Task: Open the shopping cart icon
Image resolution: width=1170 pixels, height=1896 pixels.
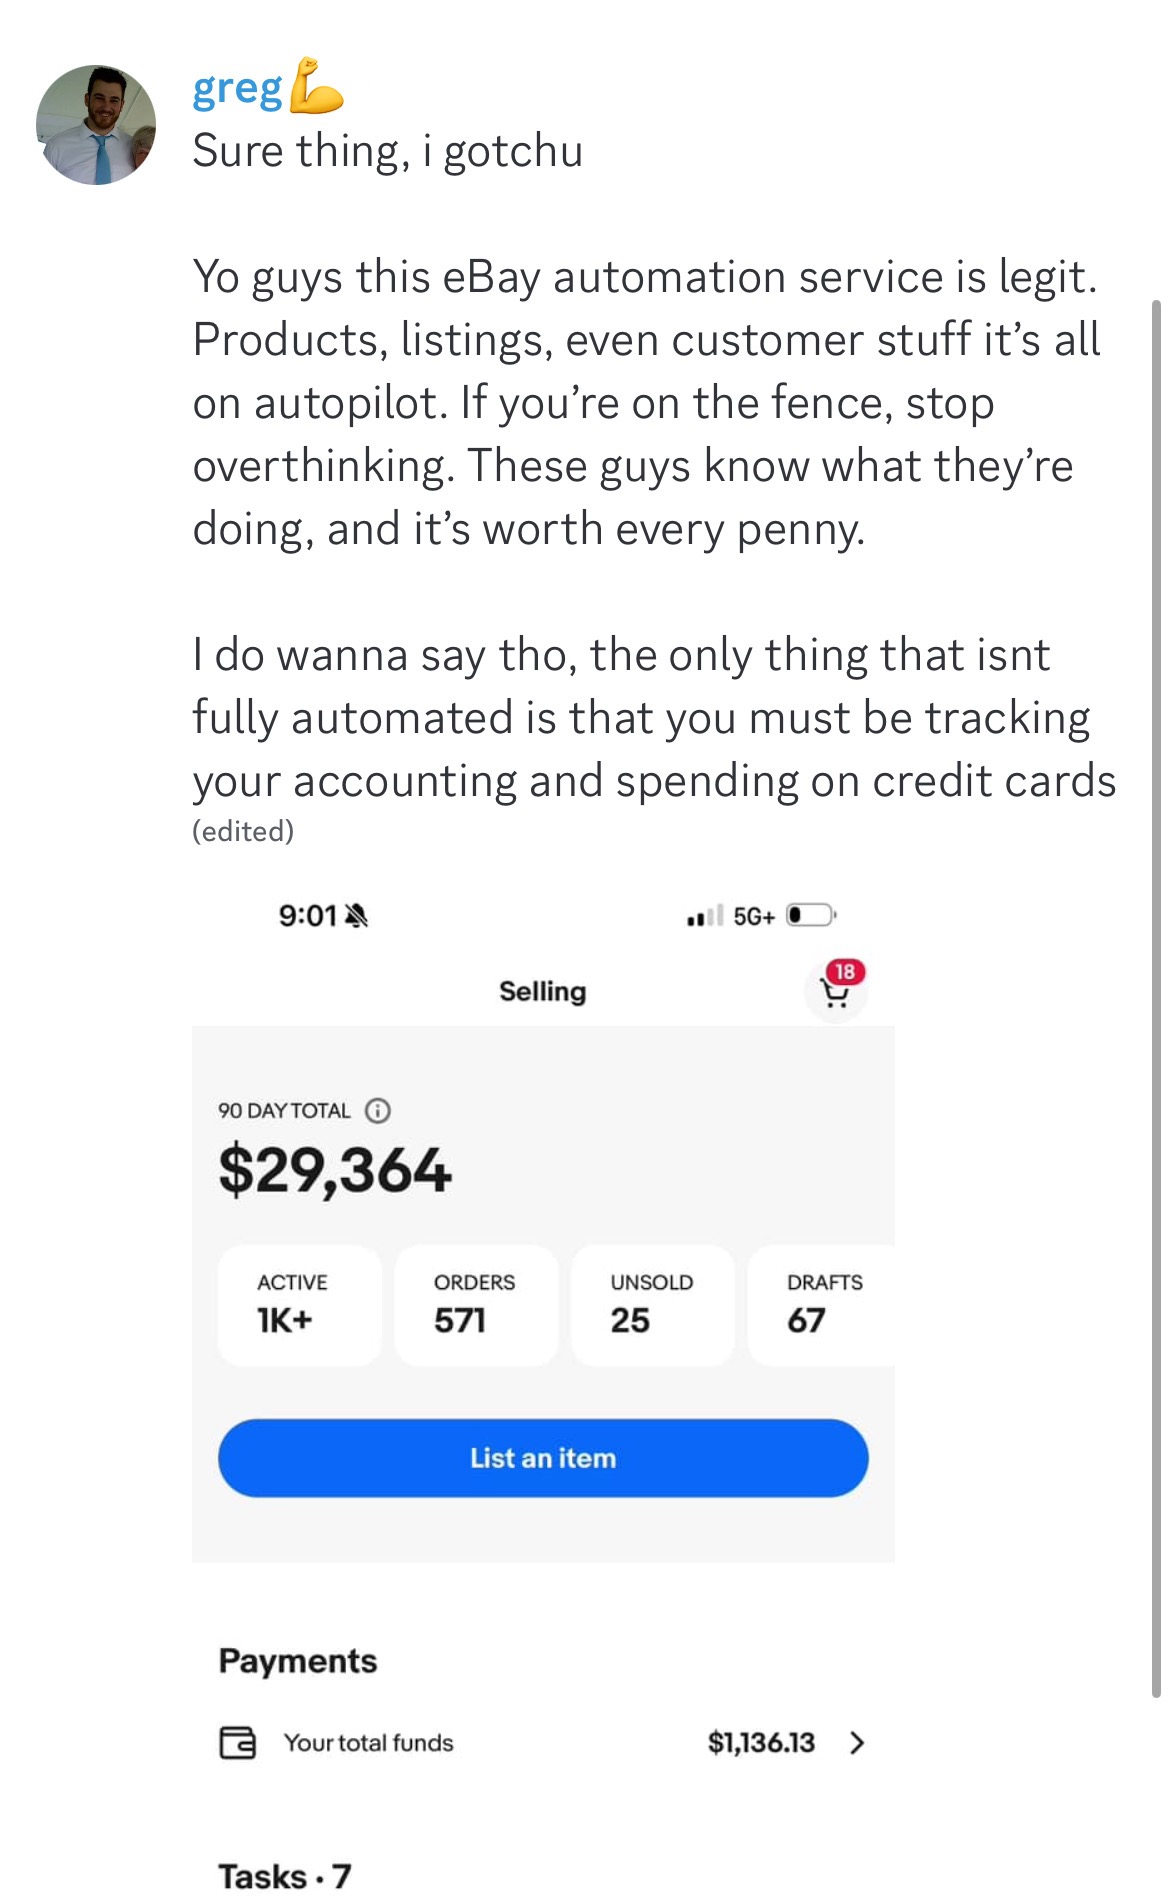Action: click(834, 993)
